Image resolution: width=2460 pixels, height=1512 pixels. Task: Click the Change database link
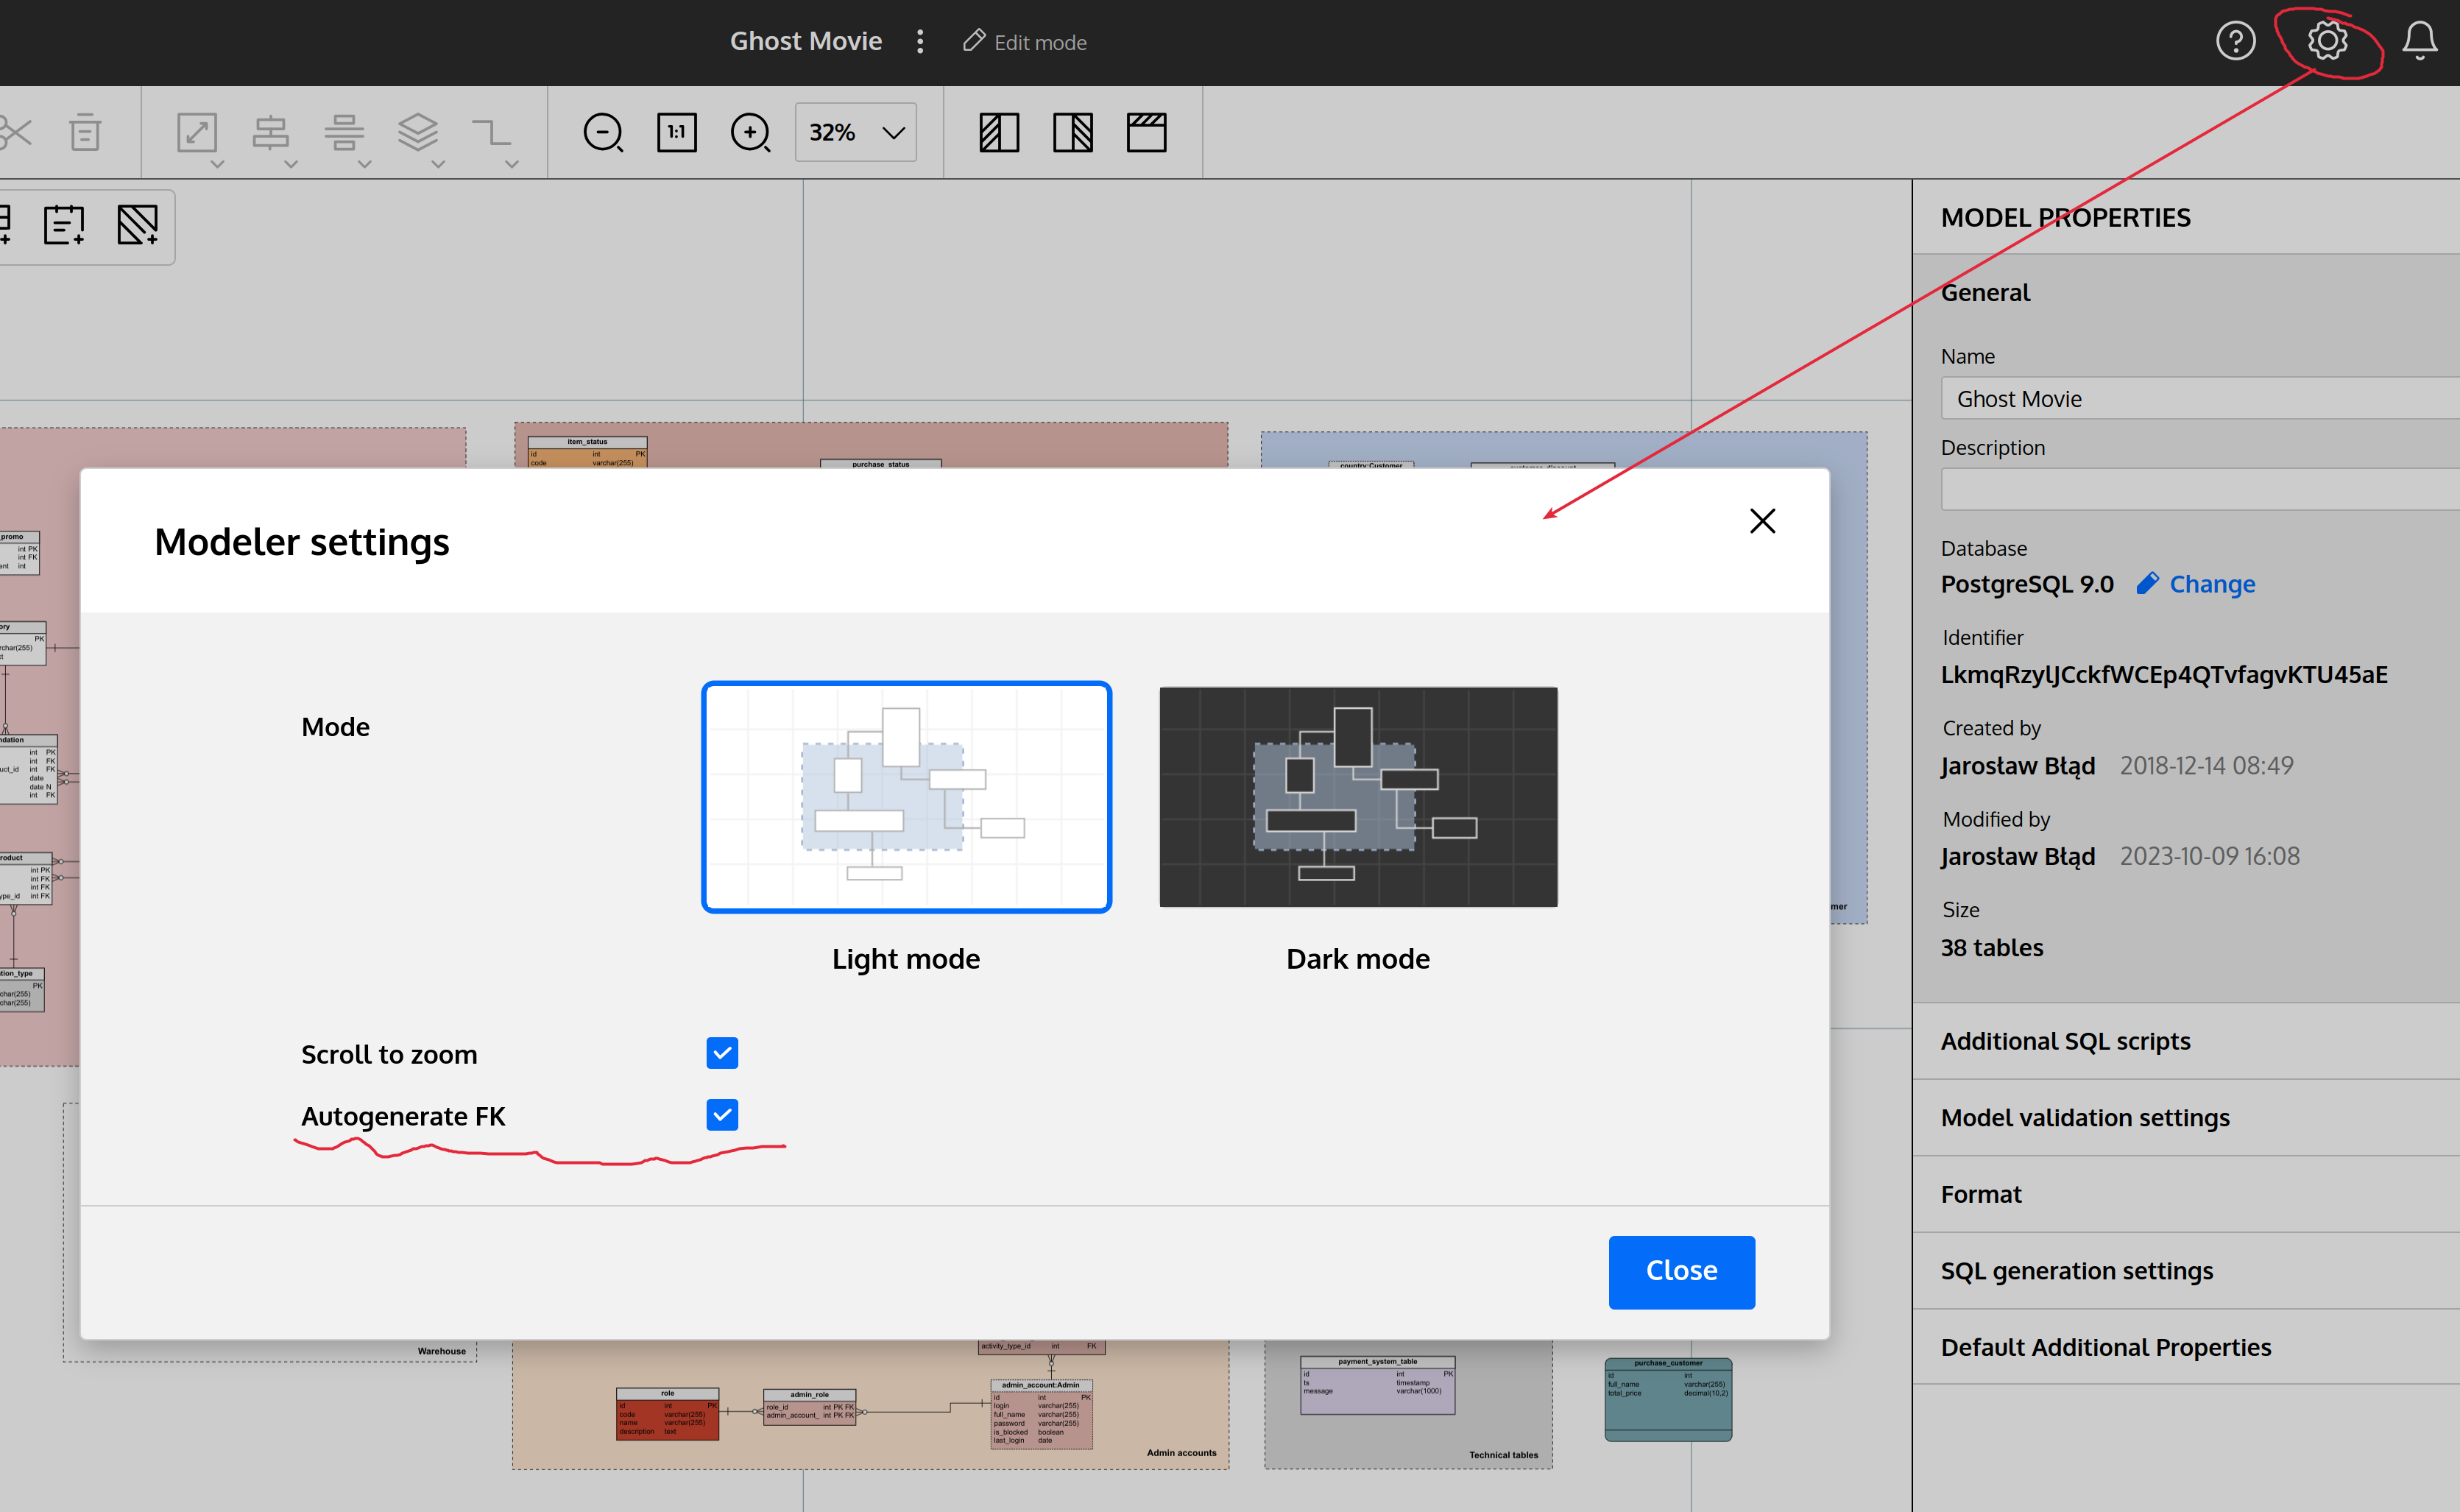point(2211,584)
